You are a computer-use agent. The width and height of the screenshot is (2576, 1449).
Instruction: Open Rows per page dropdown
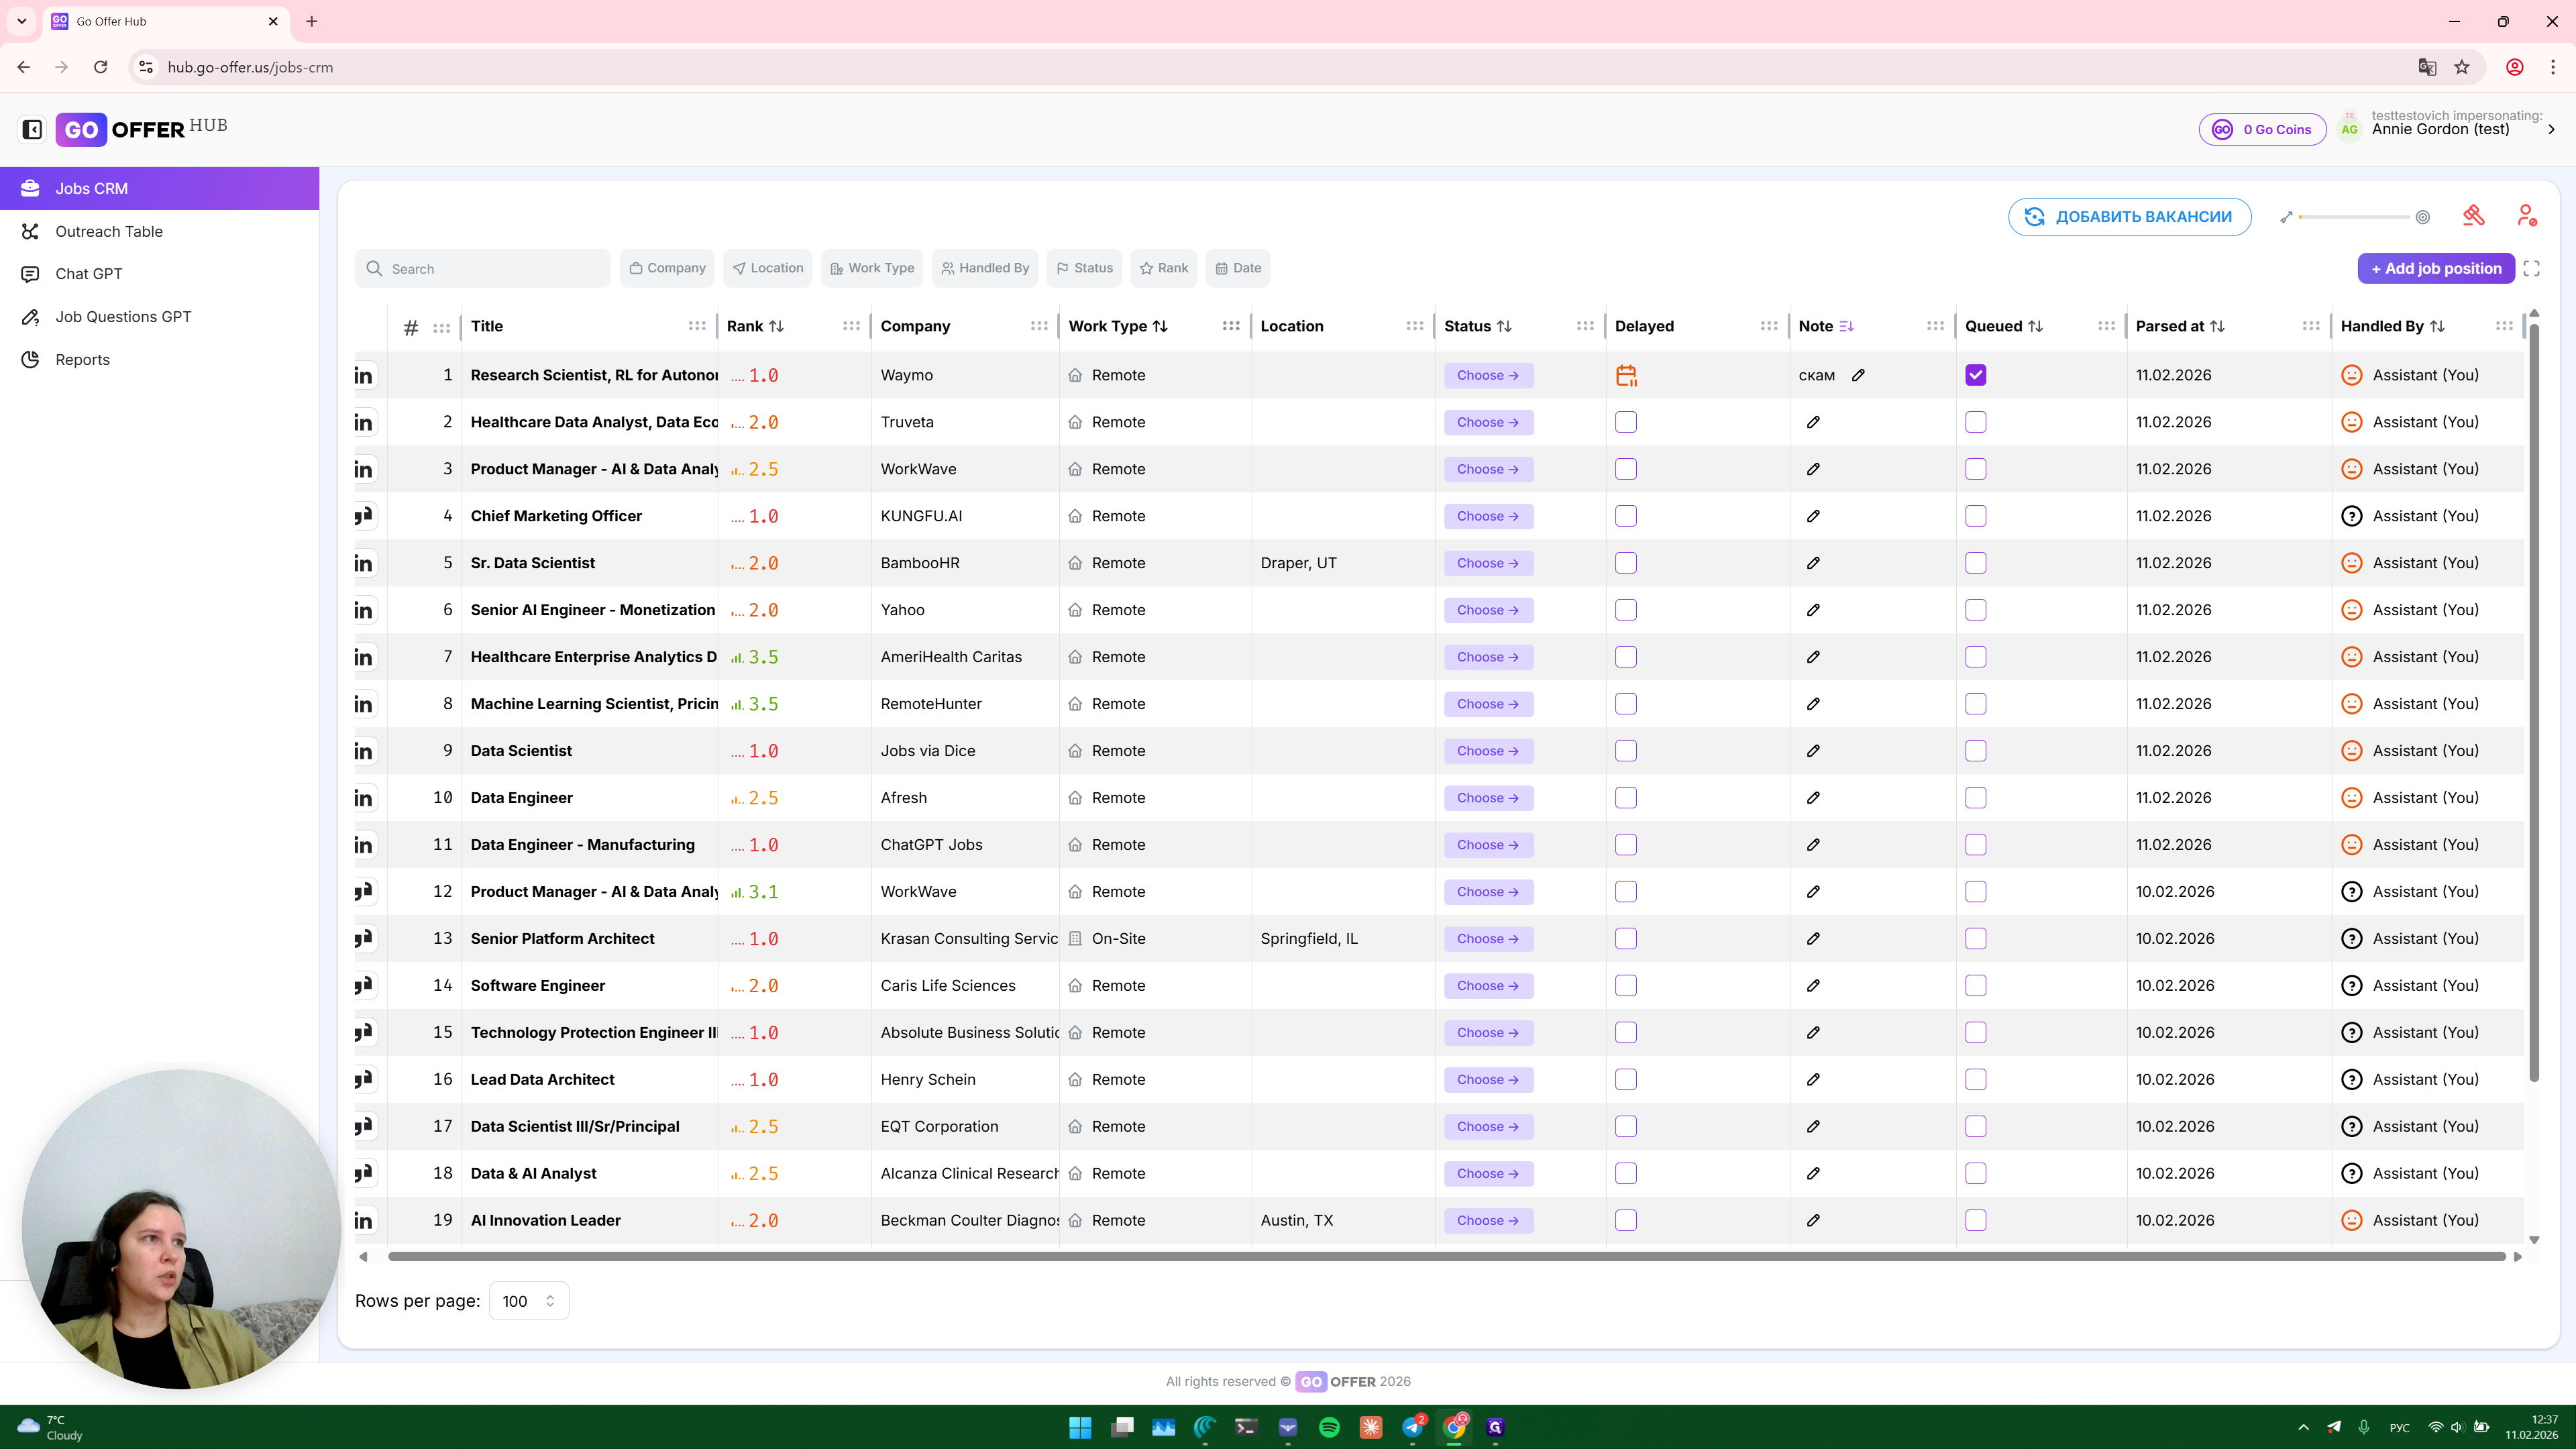pyautogui.click(x=529, y=1301)
